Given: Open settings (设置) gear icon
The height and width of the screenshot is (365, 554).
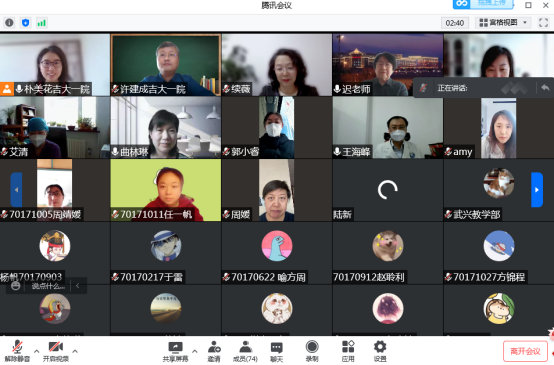Looking at the screenshot, I should point(380,352).
